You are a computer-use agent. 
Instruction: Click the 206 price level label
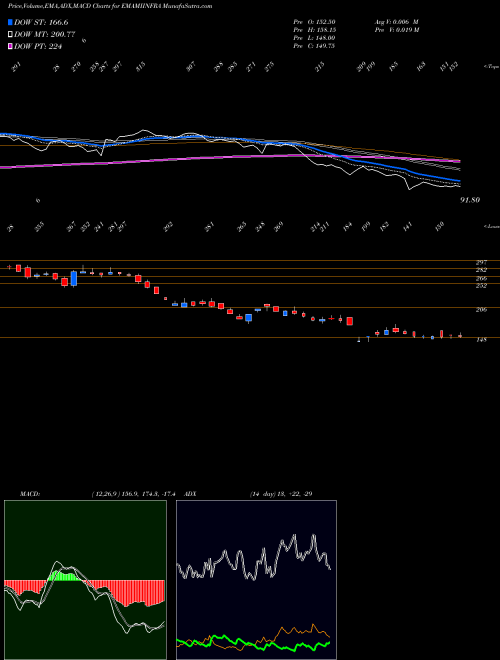point(481,310)
